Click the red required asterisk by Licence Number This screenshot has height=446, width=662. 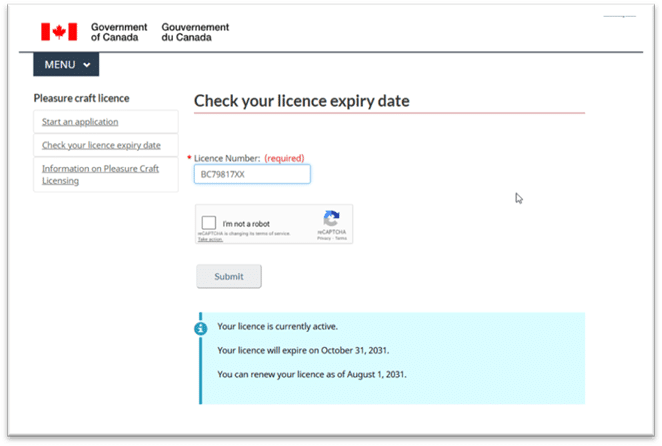click(190, 158)
